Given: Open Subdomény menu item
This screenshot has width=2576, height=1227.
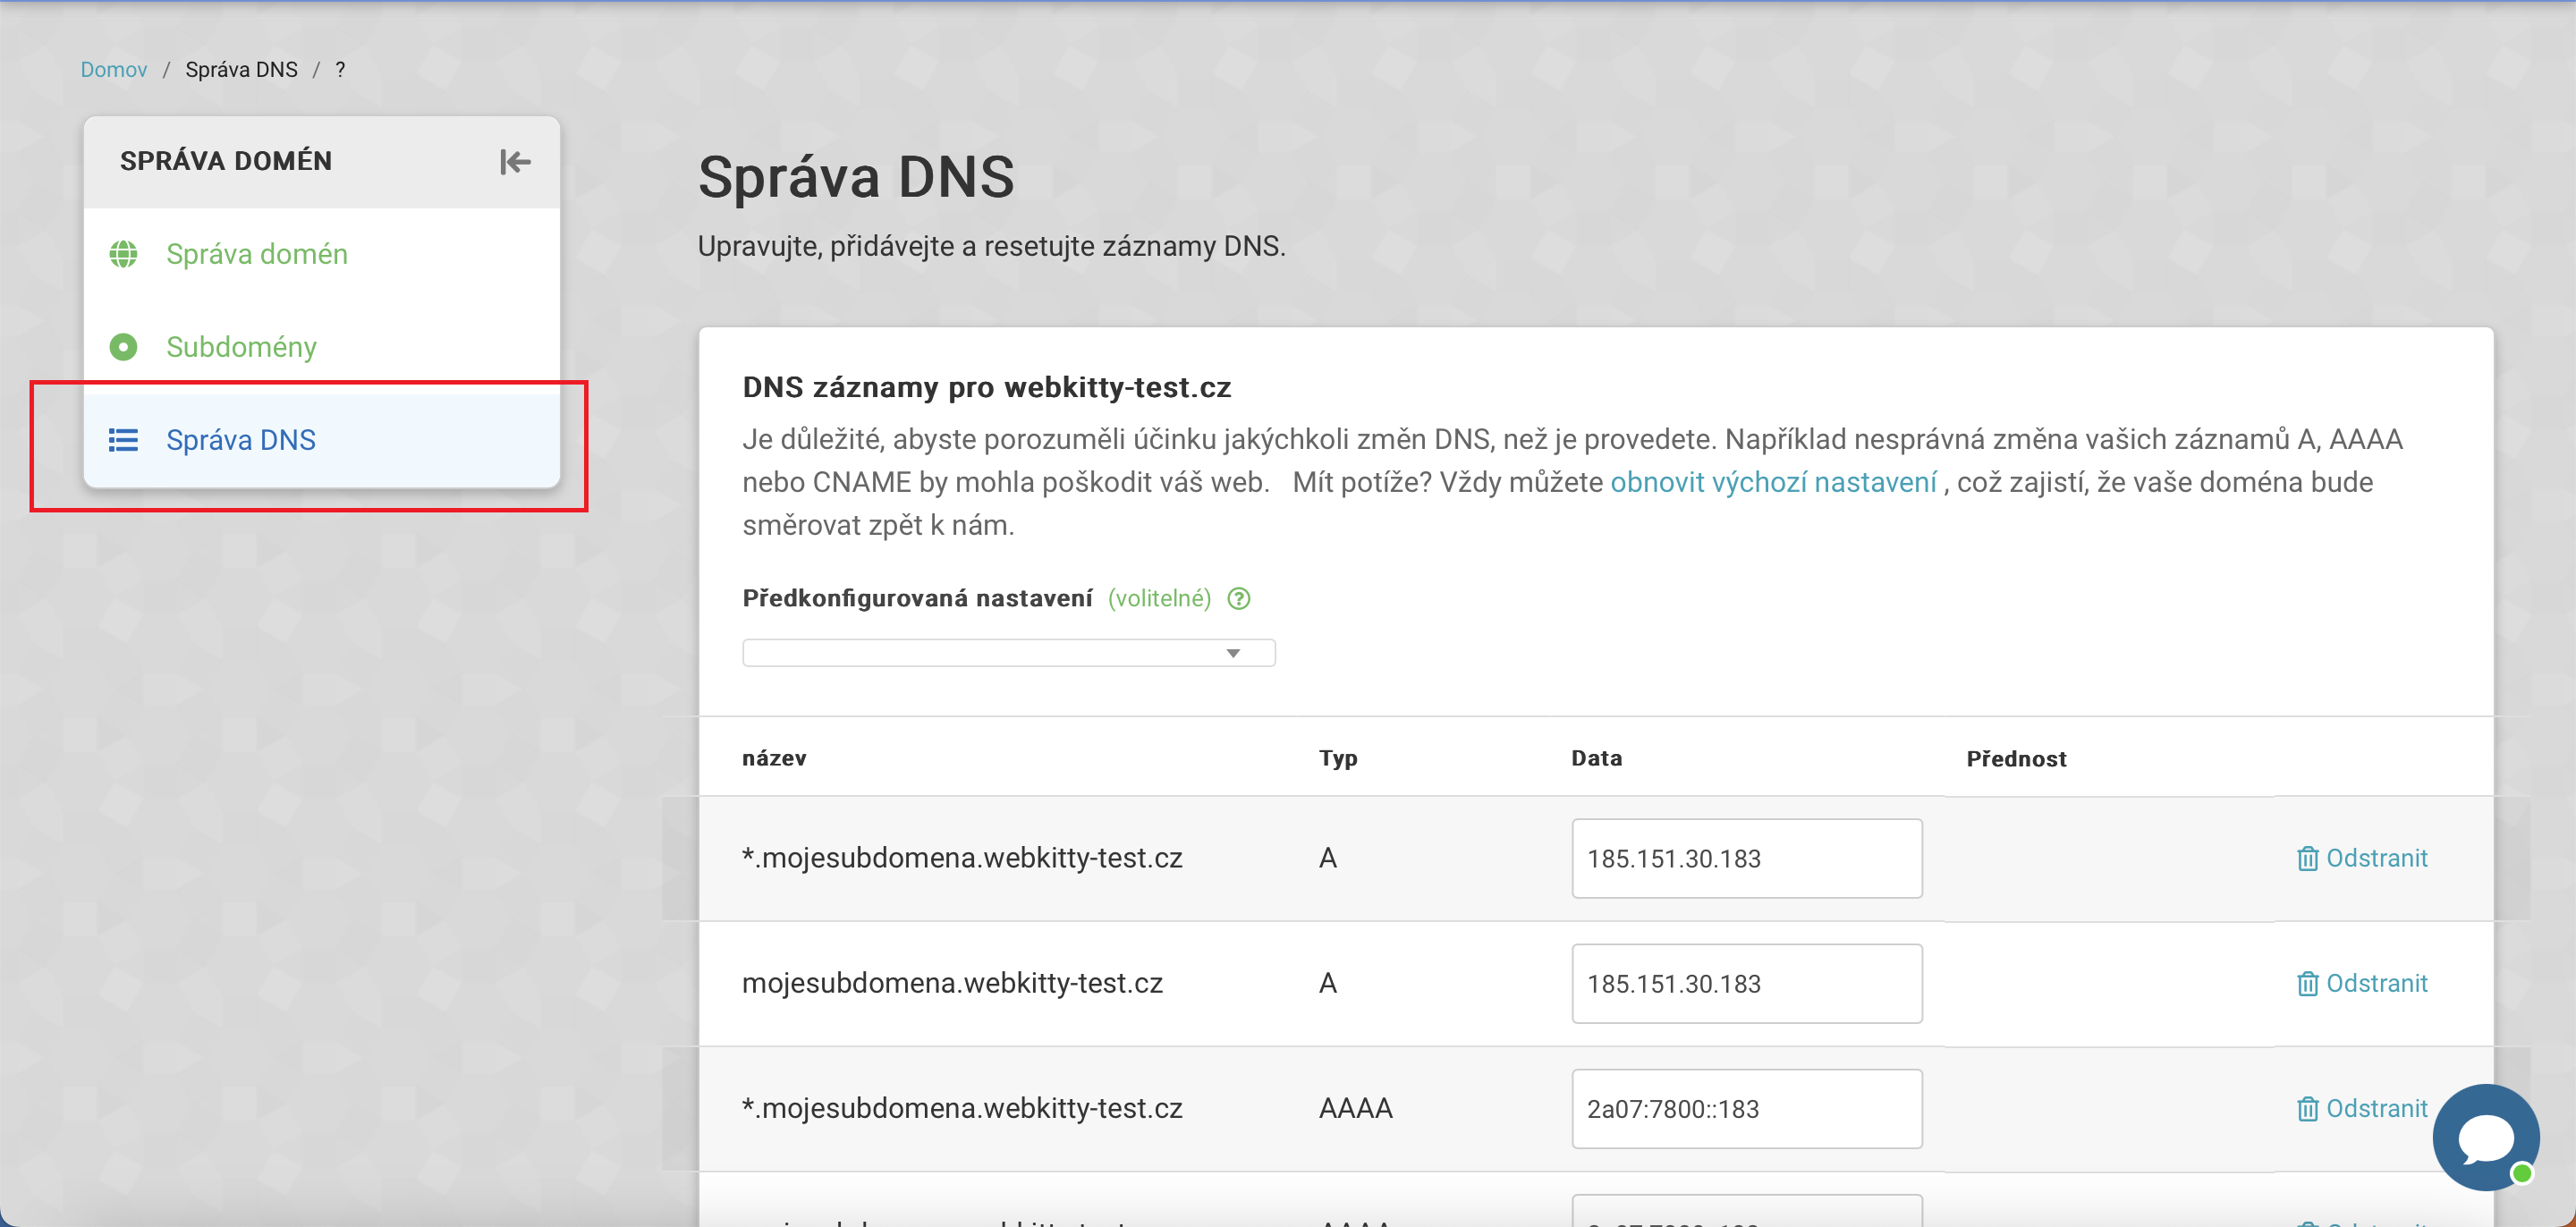Looking at the screenshot, I should 321,347.
